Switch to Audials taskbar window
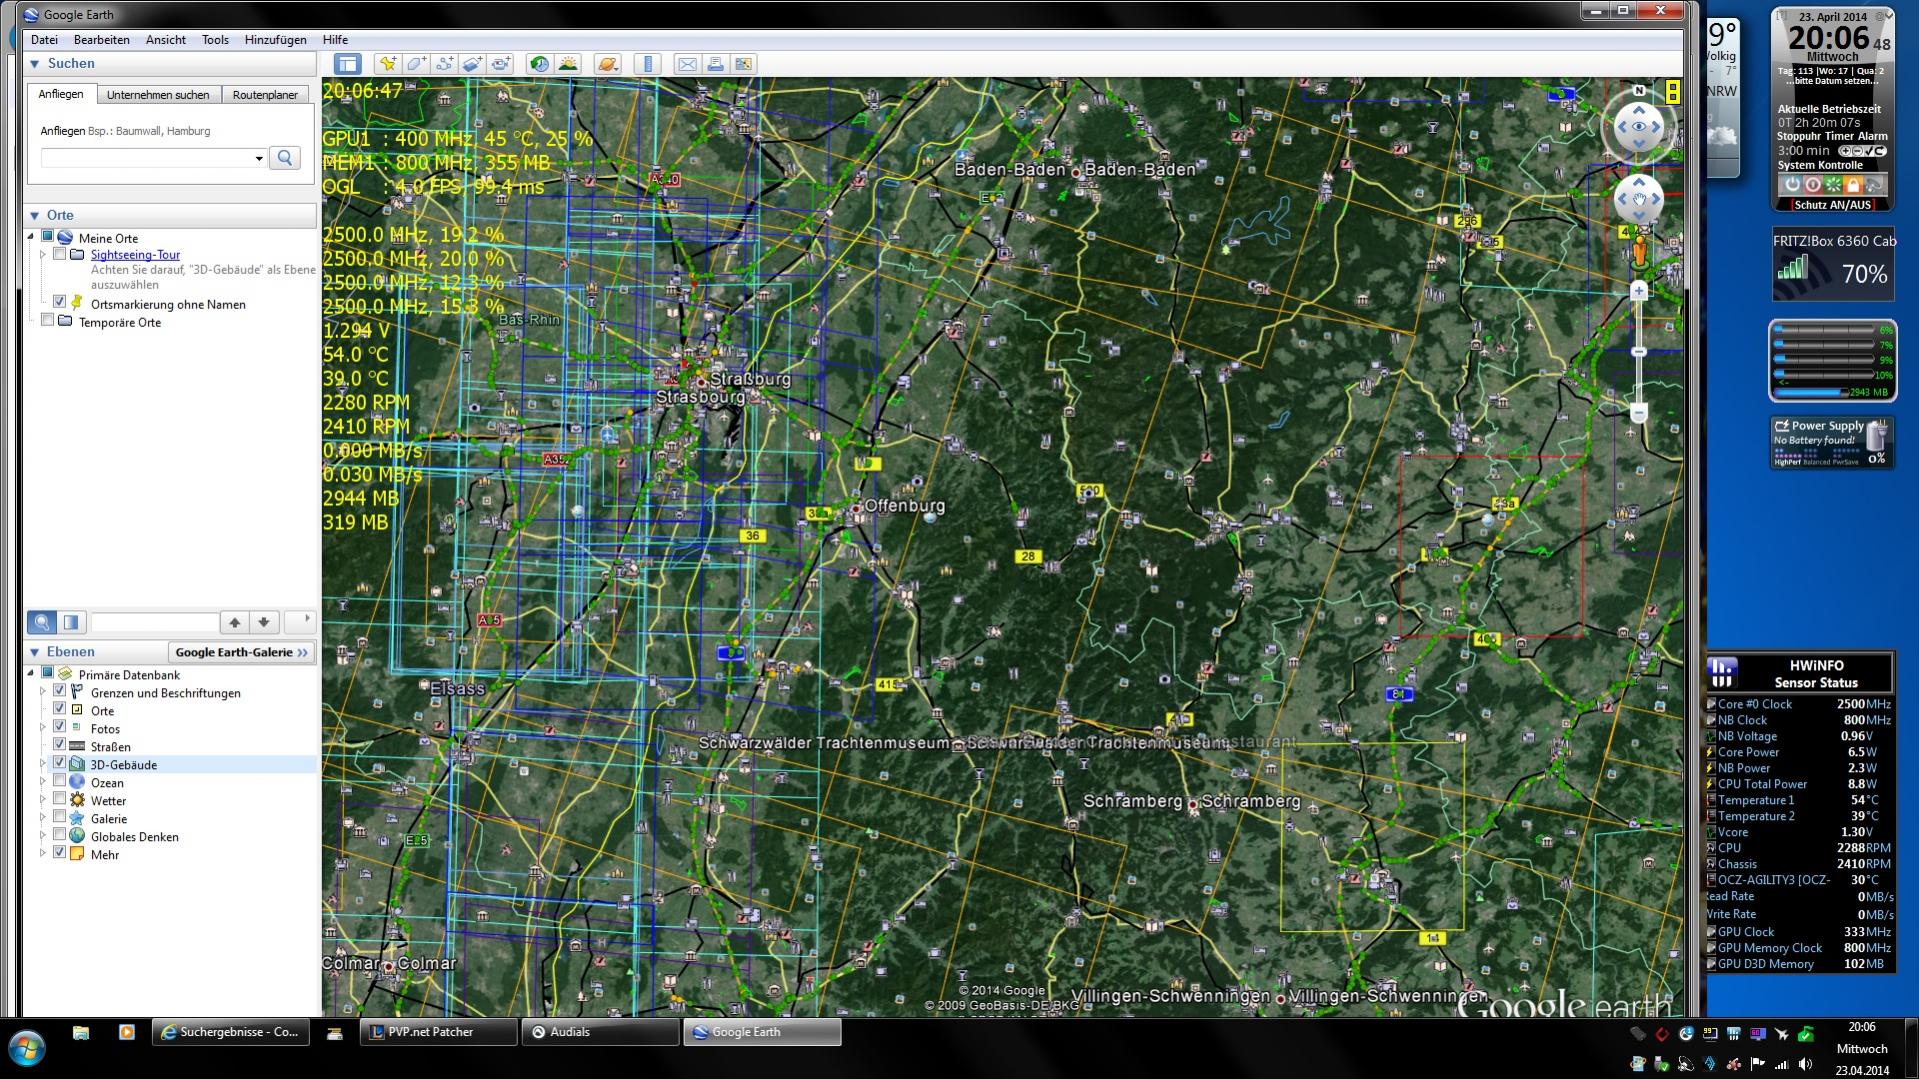 pyautogui.click(x=600, y=1032)
